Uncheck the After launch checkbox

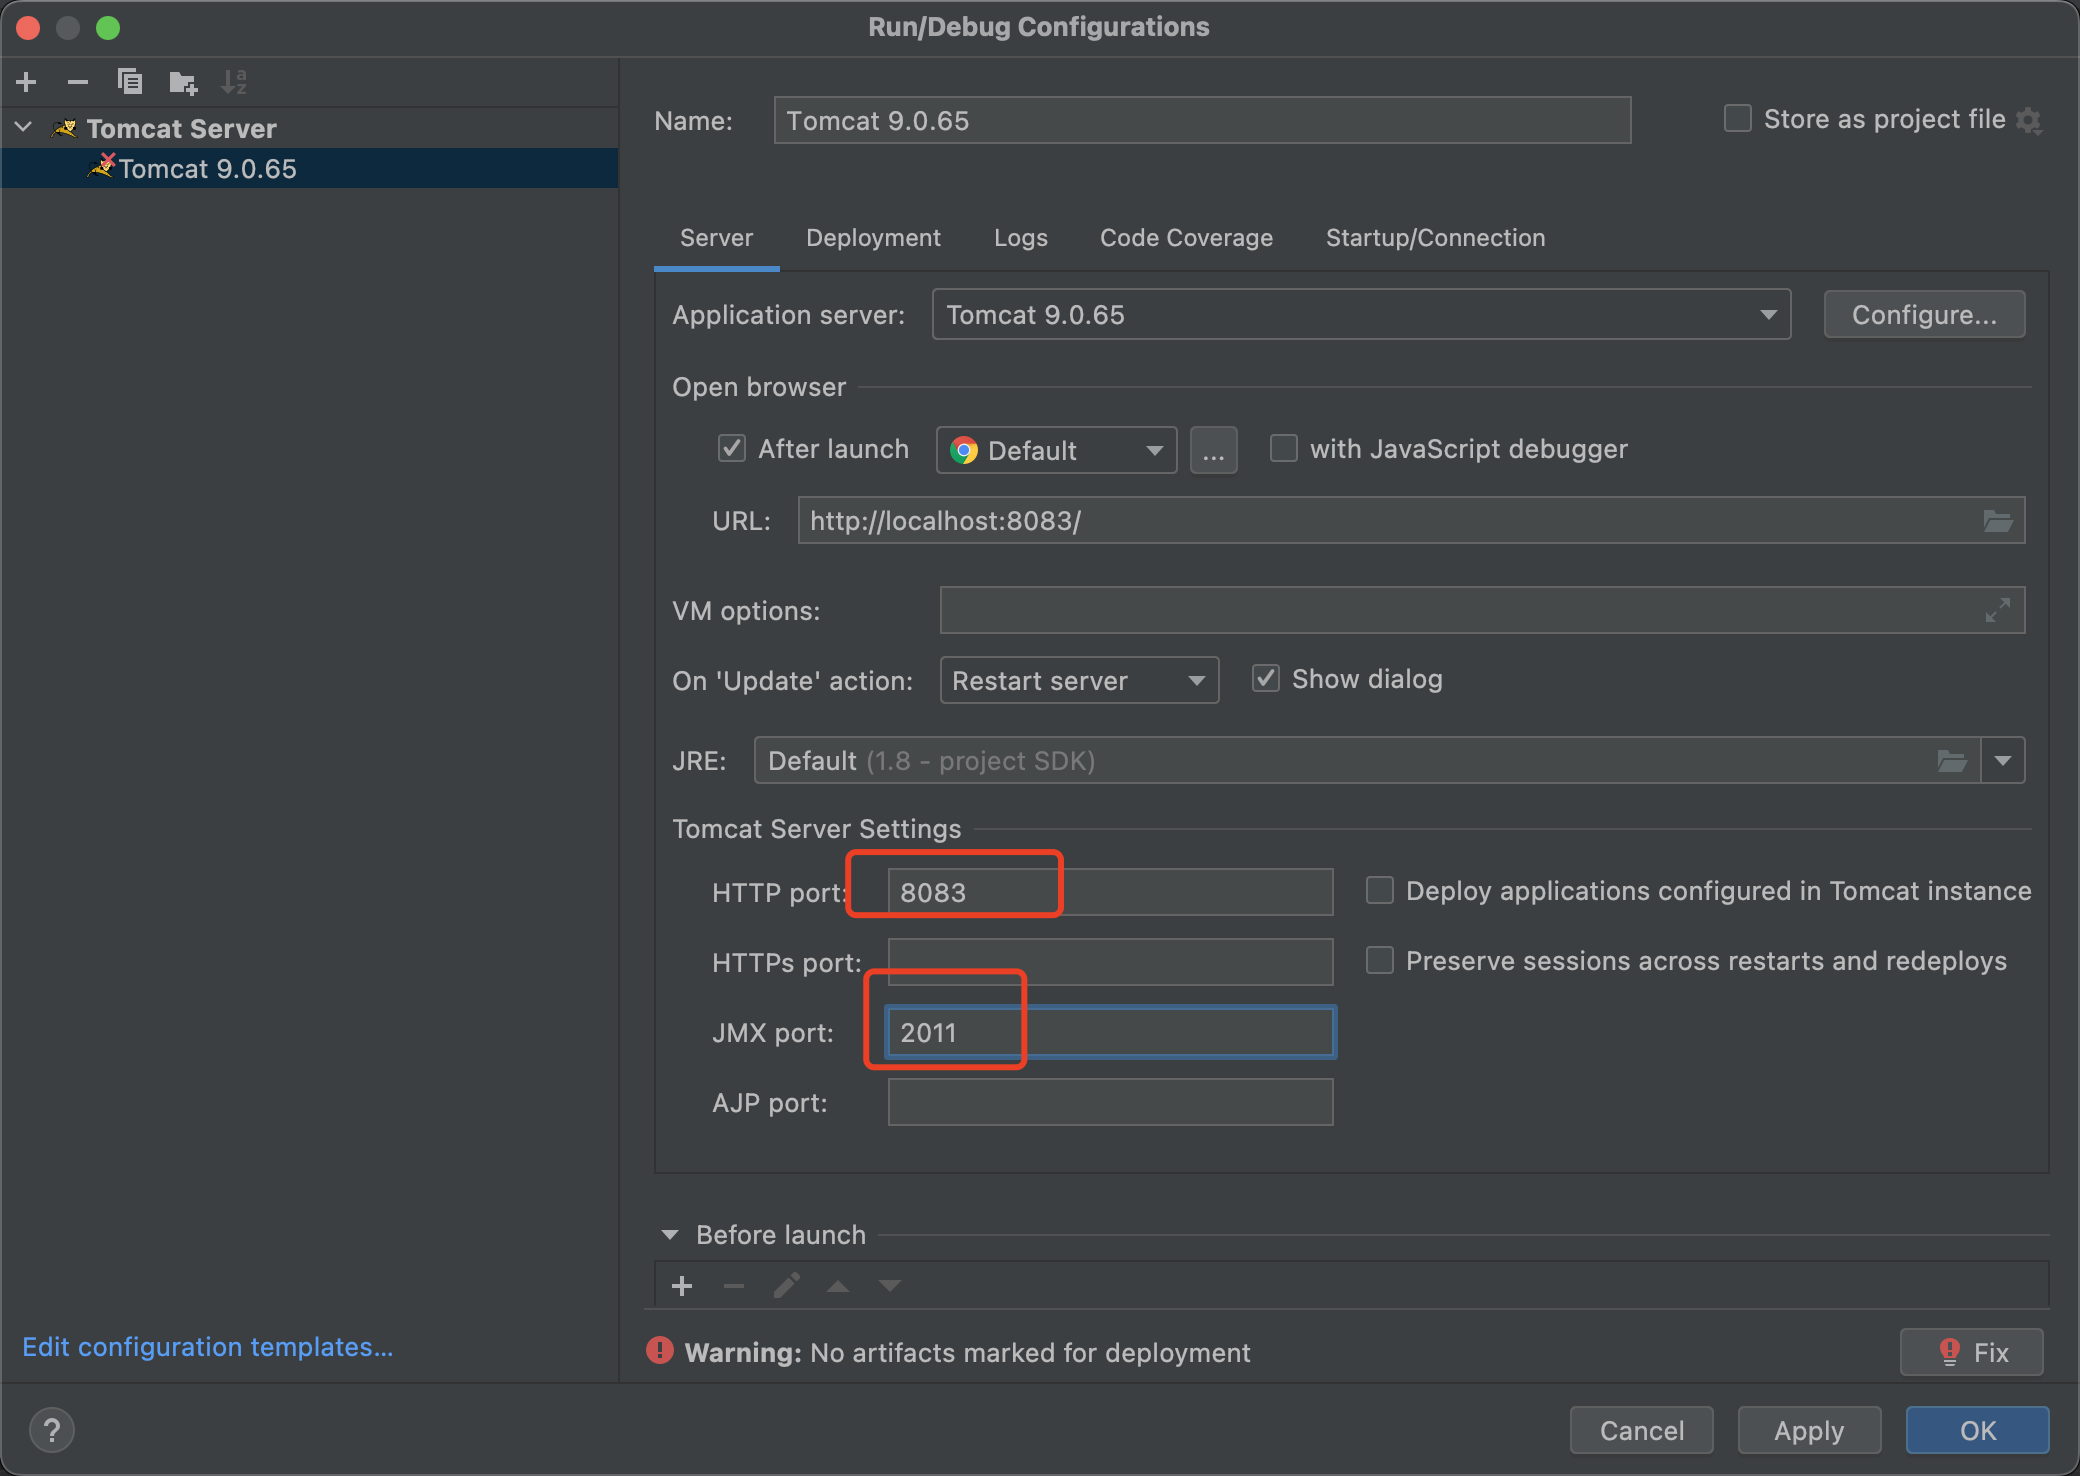(732, 448)
